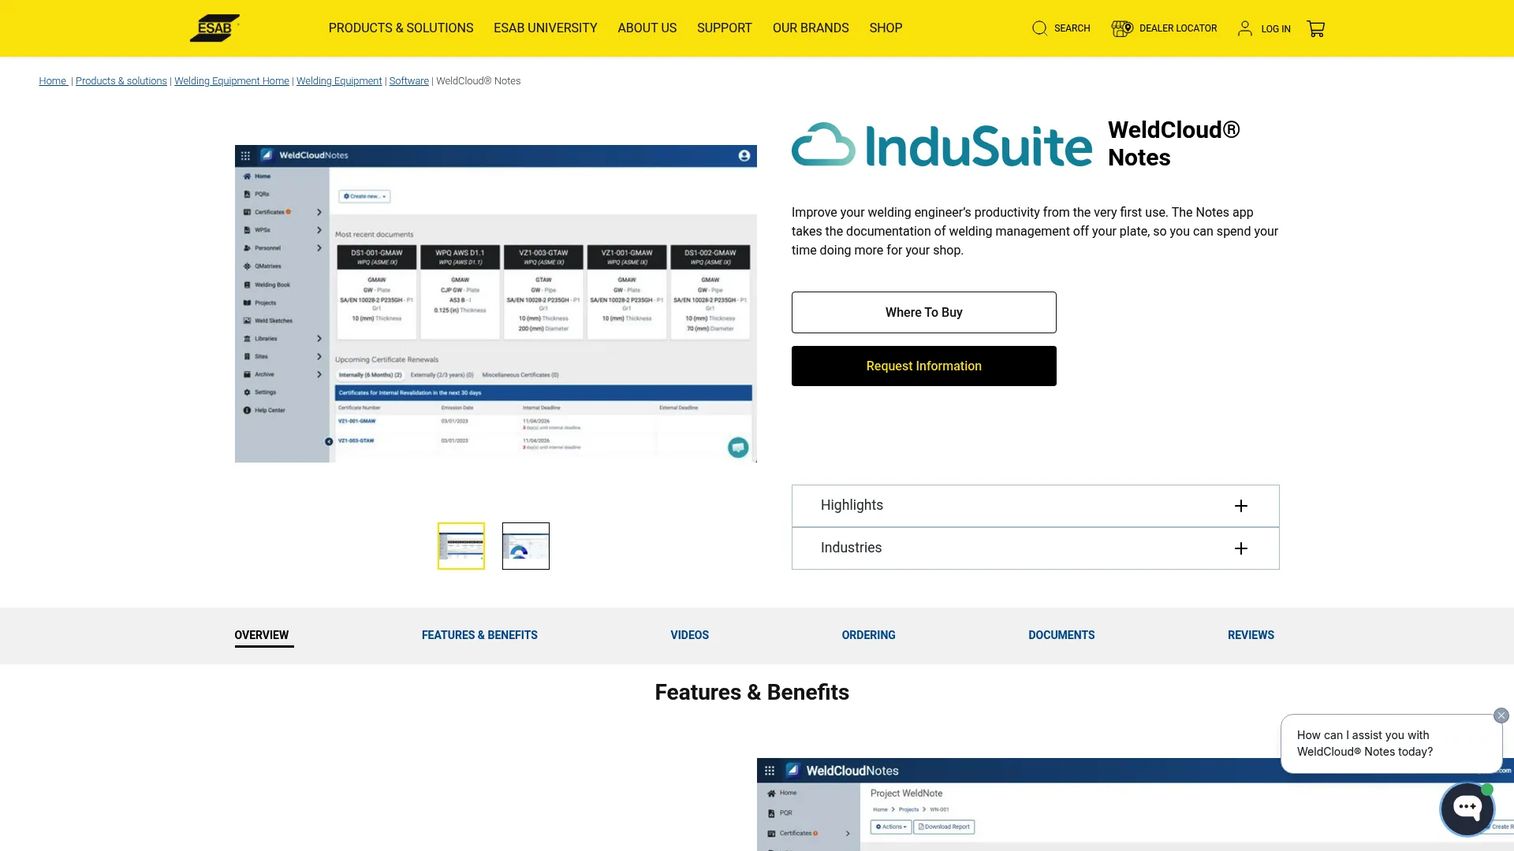
Task: Open the chat assistant bubble icon
Action: 1467,808
